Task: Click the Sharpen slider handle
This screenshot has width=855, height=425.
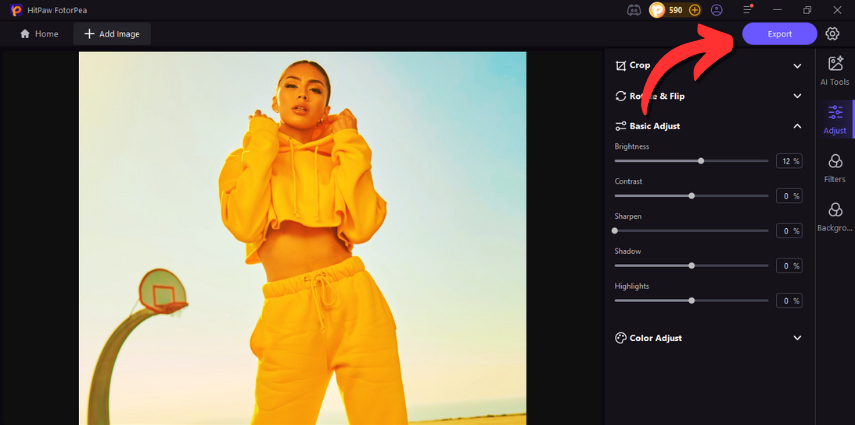Action: (615, 231)
